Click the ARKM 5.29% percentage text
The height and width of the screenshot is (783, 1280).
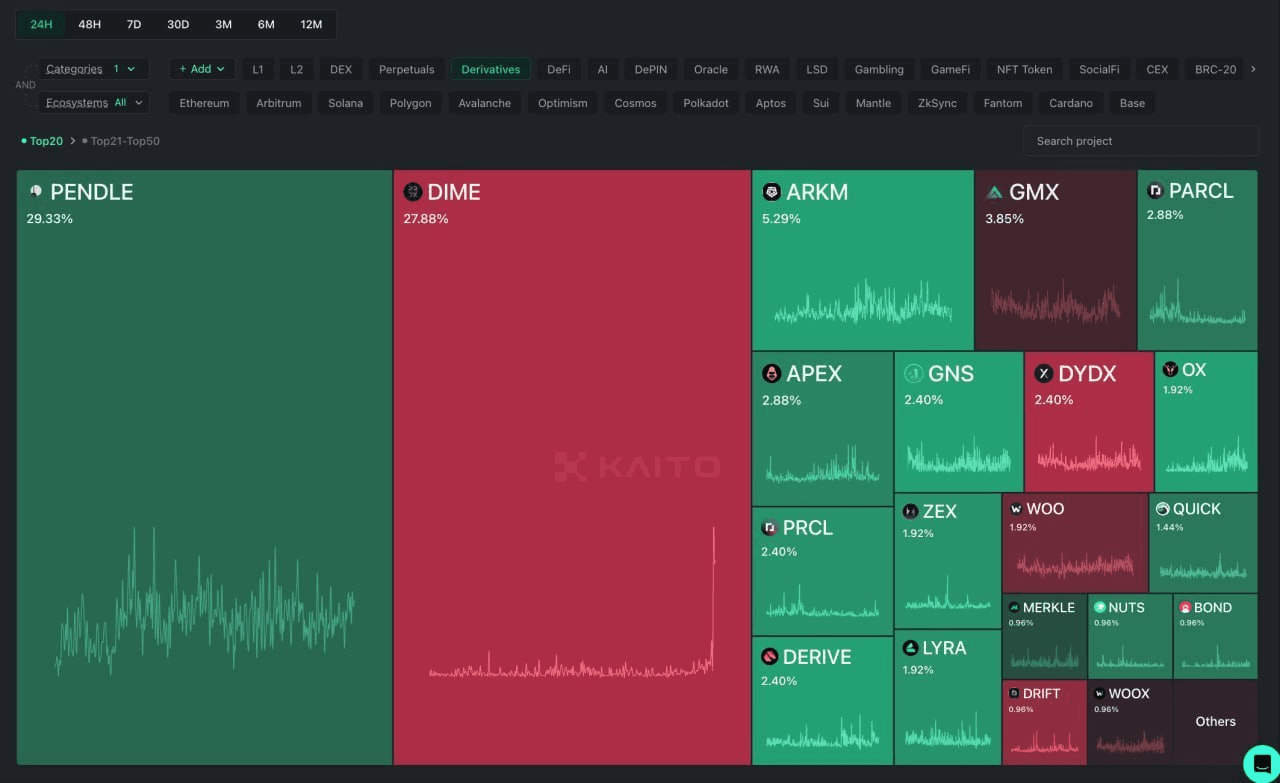tap(781, 218)
